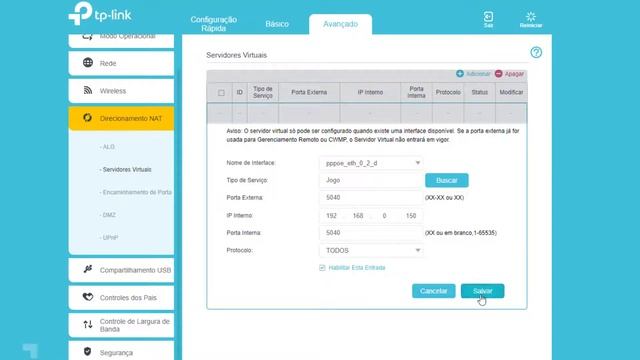Image resolution: width=640 pixels, height=360 pixels.
Task: Click the IP Interno last octet 150
Action: coord(411,216)
